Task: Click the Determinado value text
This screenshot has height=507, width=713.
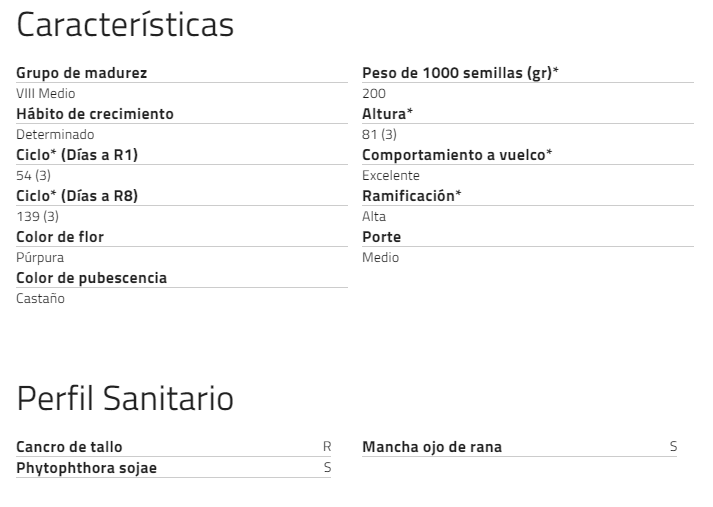Action: point(55,135)
